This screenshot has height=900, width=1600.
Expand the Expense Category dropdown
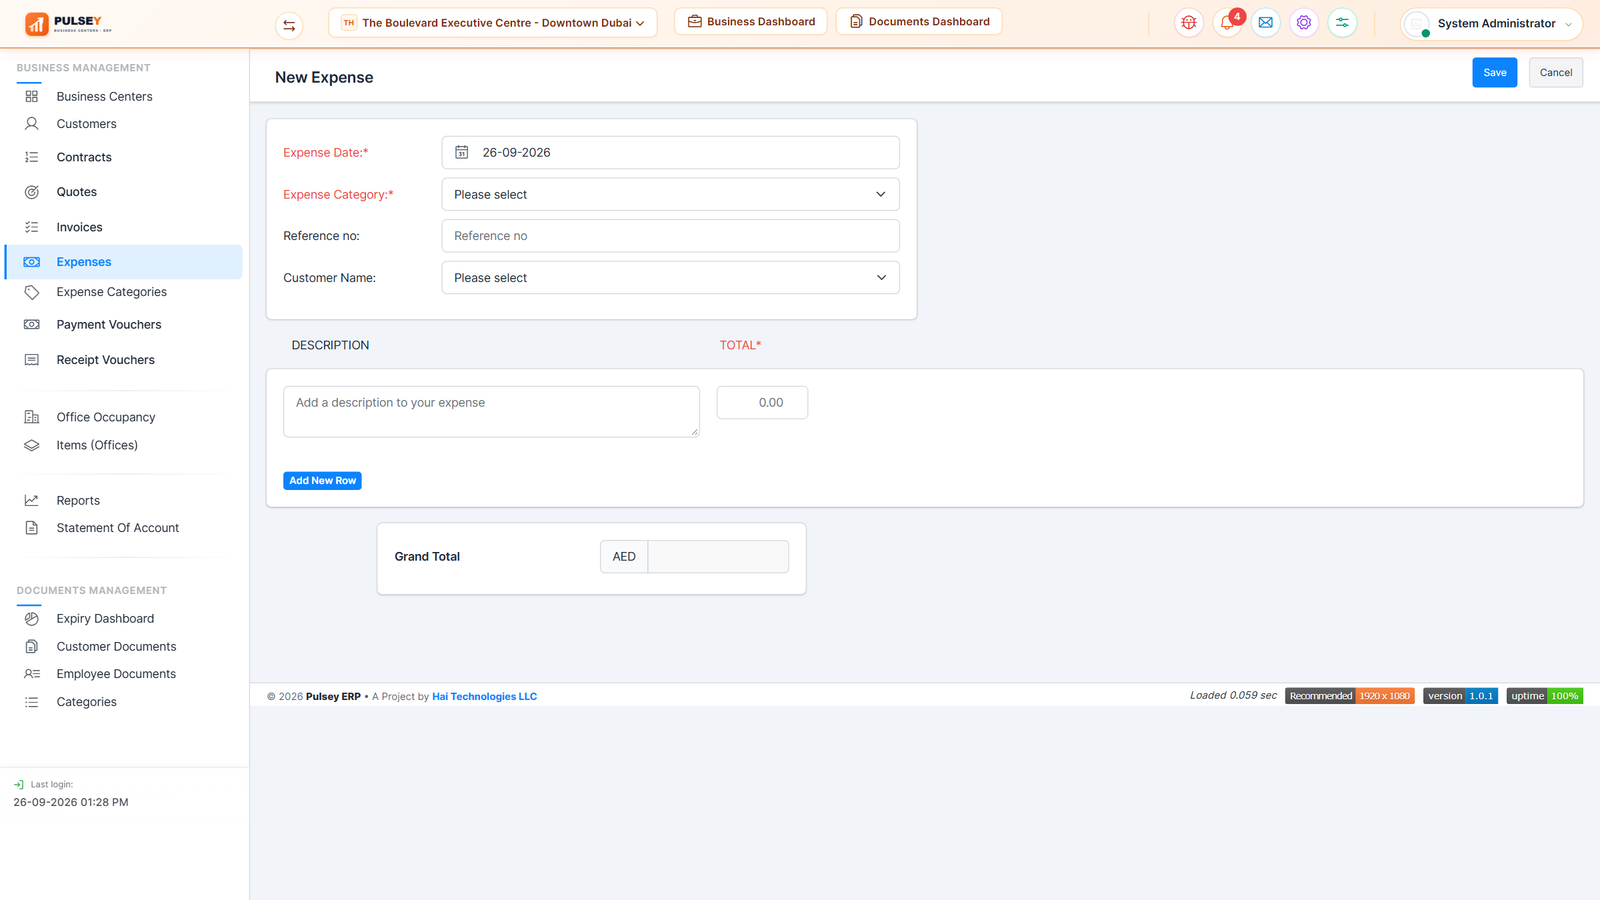(670, 194)
